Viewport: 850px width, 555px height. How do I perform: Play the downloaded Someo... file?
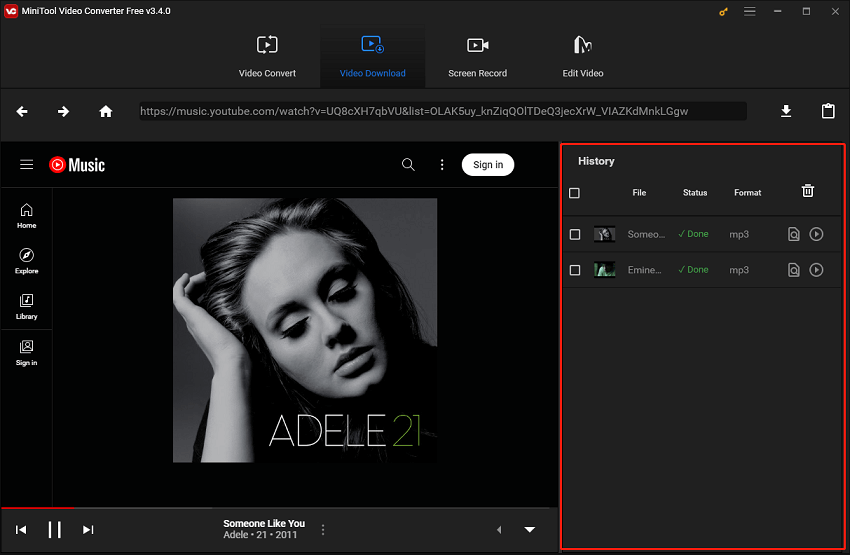816,234
